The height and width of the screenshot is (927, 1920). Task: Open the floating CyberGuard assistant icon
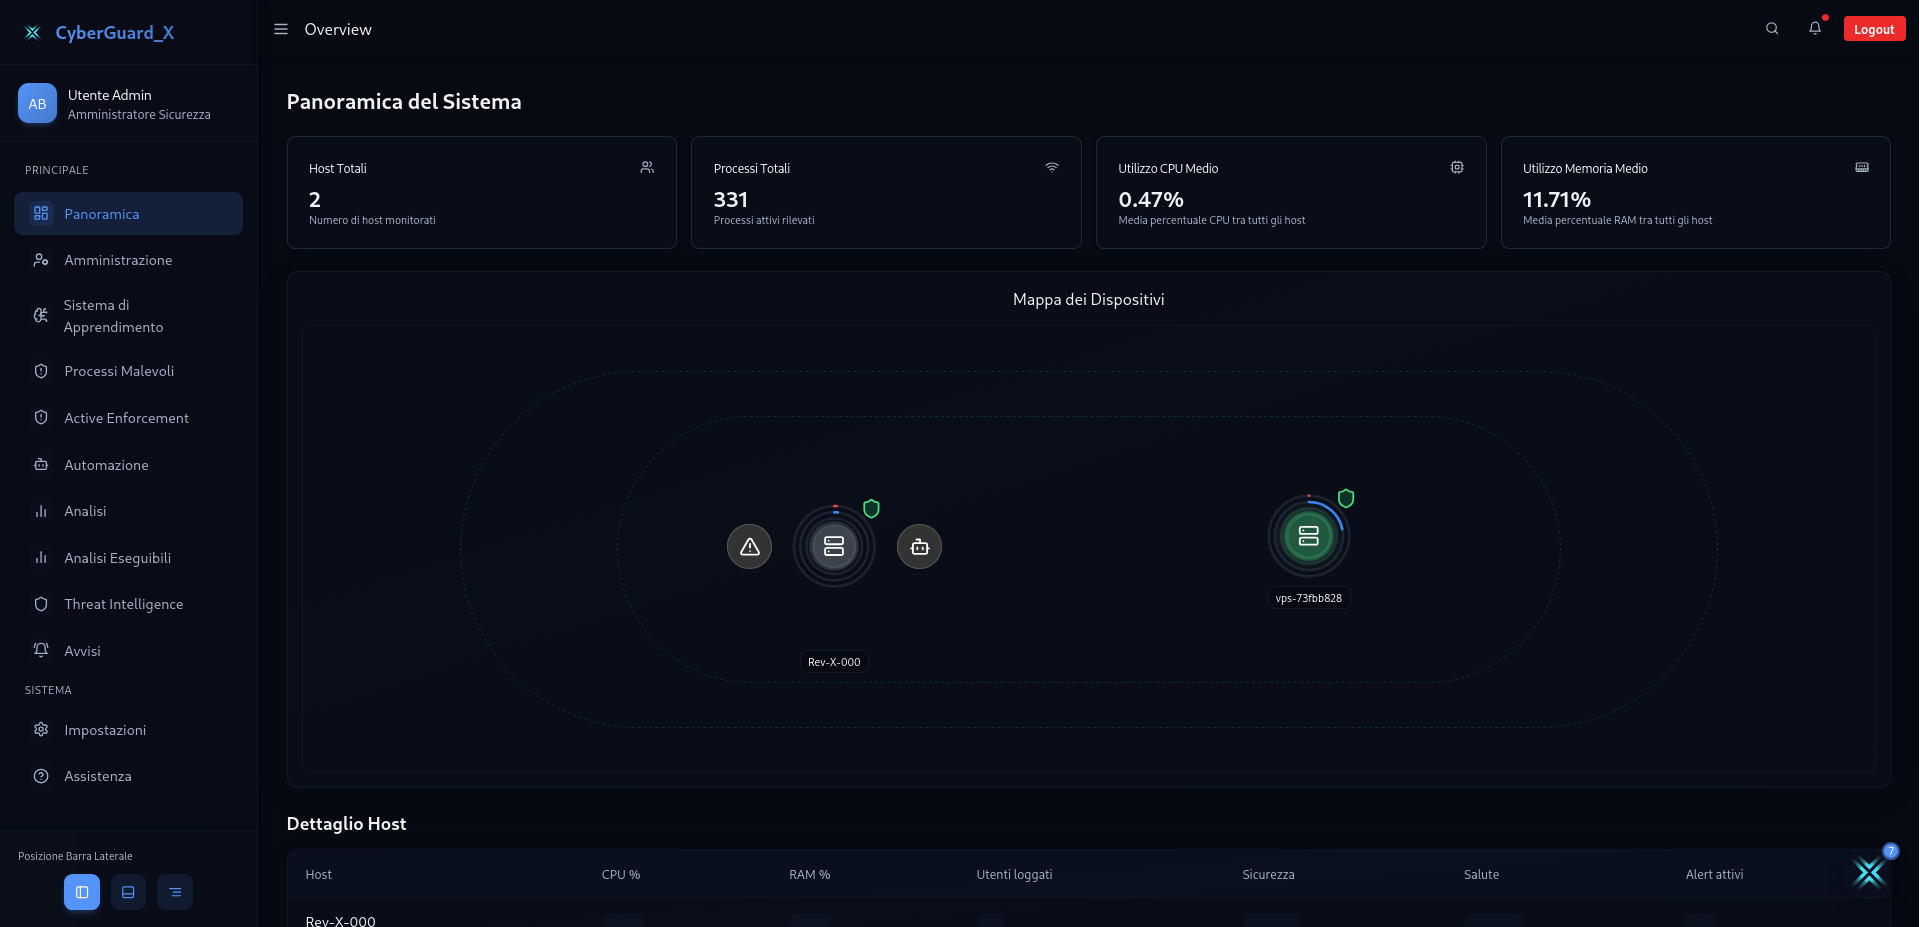[1868, 872]
